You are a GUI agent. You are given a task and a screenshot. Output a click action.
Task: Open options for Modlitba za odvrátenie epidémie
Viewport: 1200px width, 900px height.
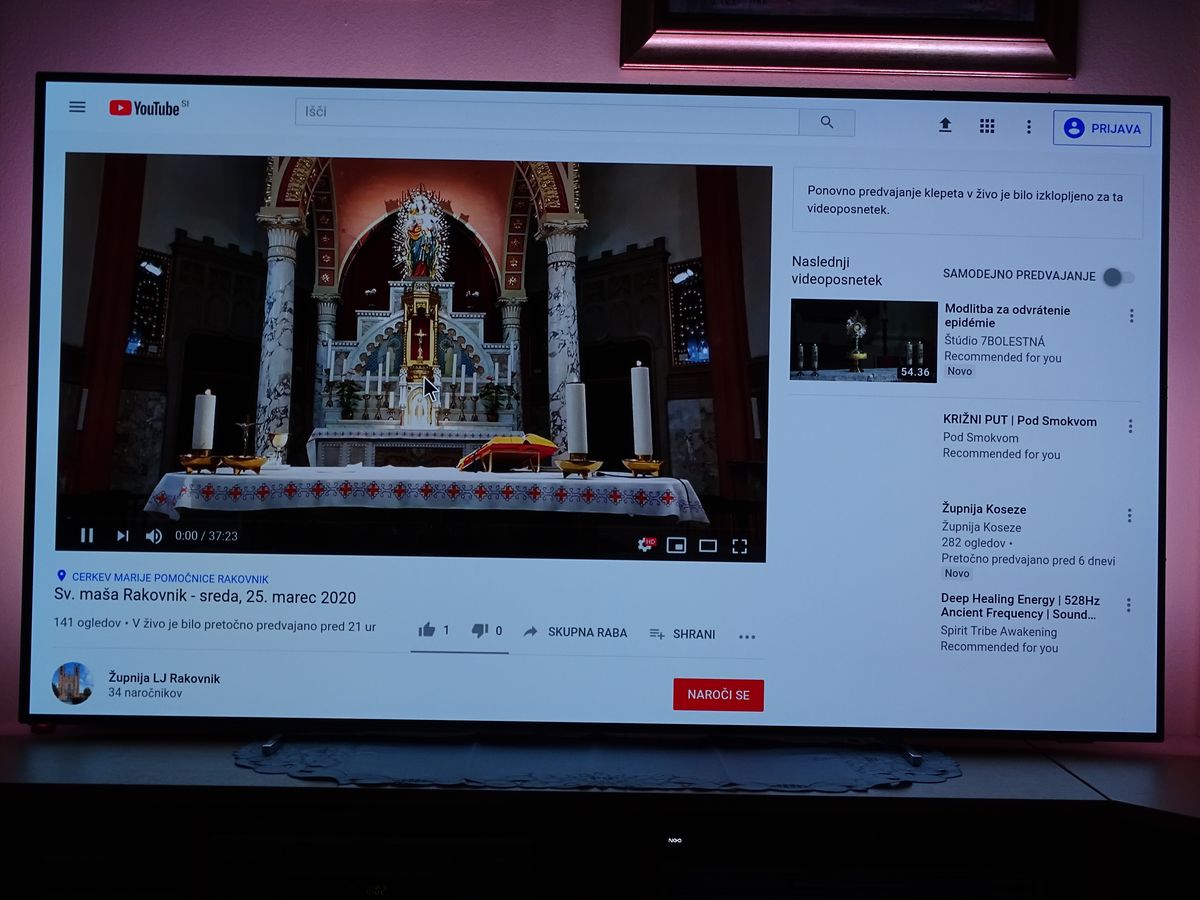click(x=1131, y=316)
